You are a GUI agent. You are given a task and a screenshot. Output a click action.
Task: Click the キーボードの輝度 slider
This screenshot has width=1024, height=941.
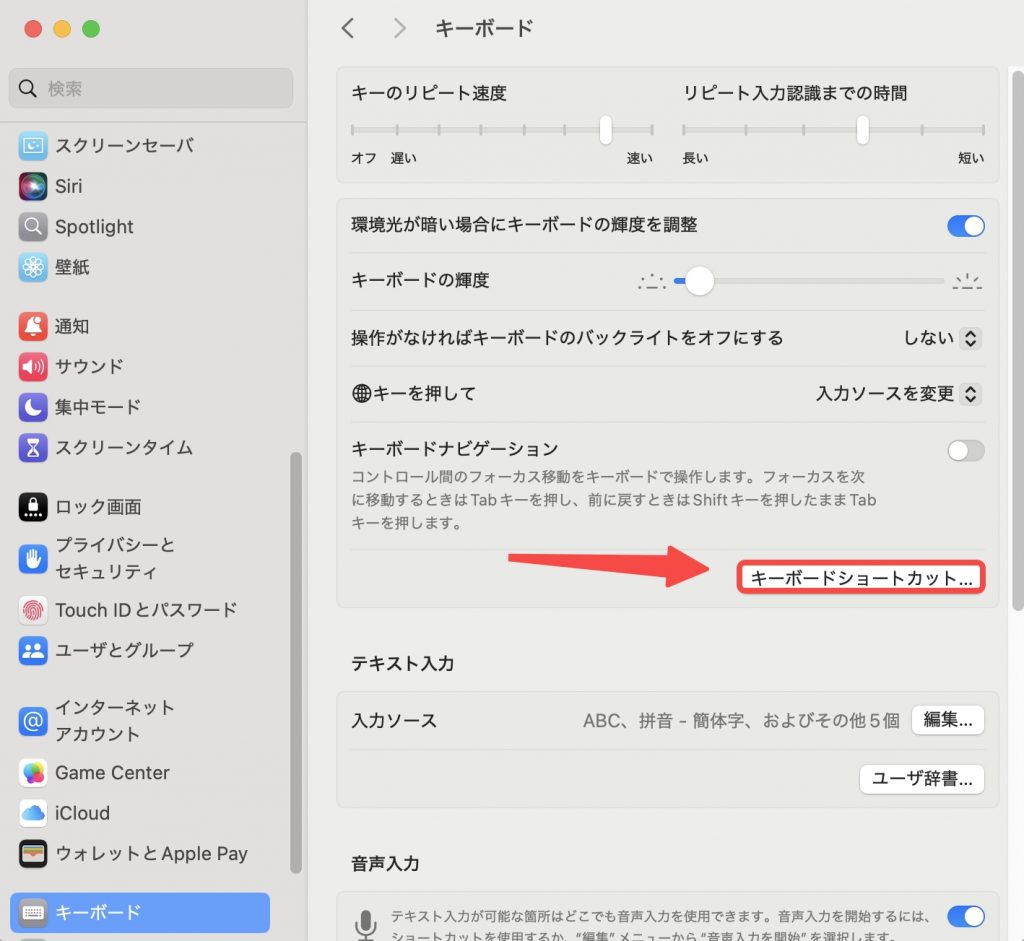[x=808, y=281]
